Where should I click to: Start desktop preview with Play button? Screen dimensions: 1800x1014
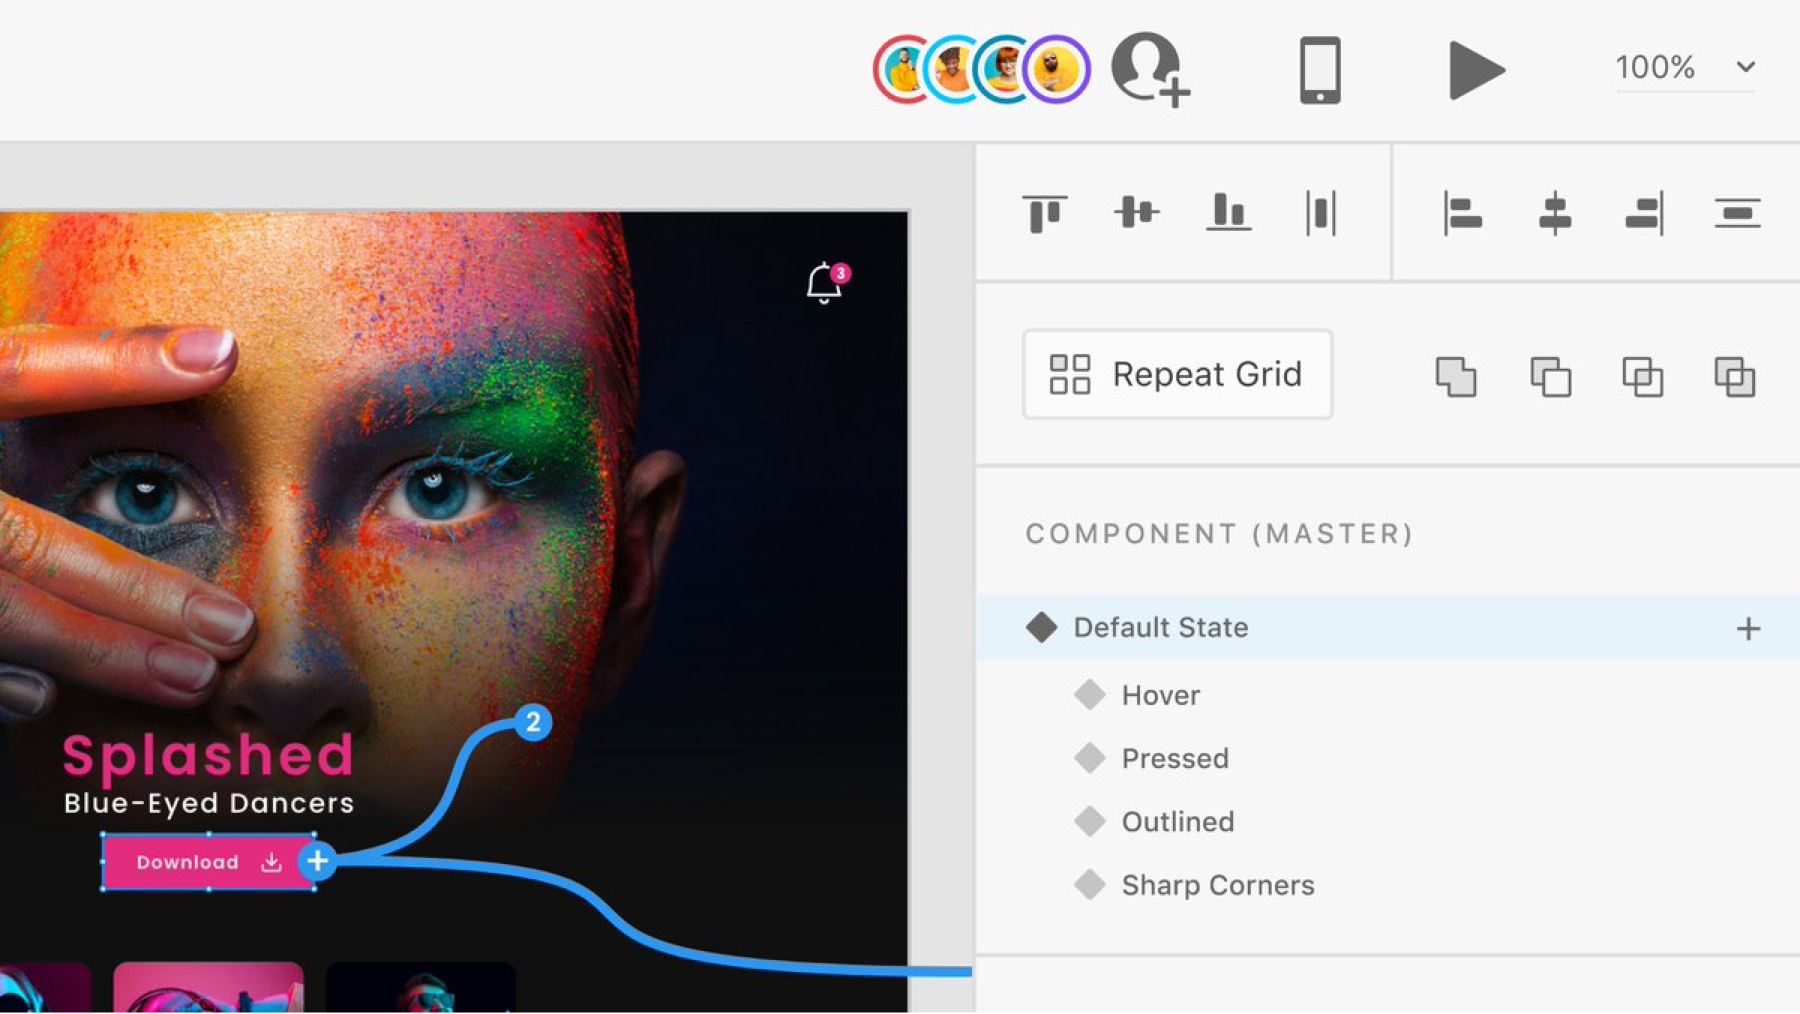coord(1475,70)
